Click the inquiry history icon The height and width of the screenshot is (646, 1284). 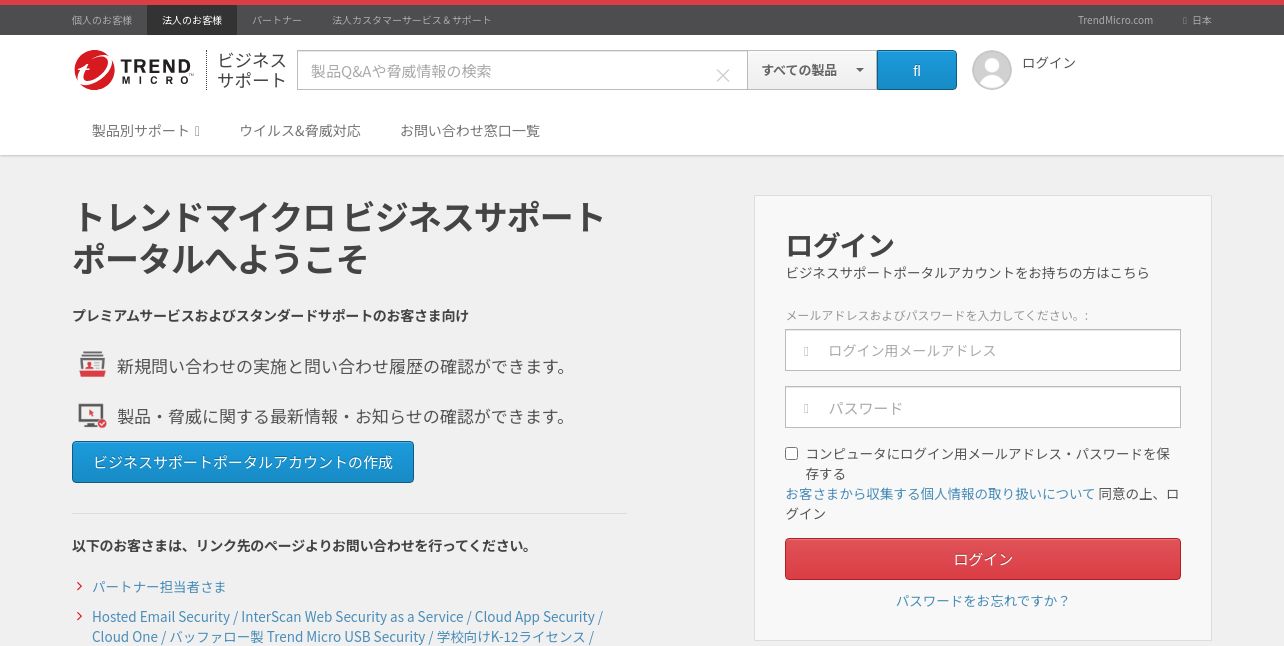click(x=92, y=364)
